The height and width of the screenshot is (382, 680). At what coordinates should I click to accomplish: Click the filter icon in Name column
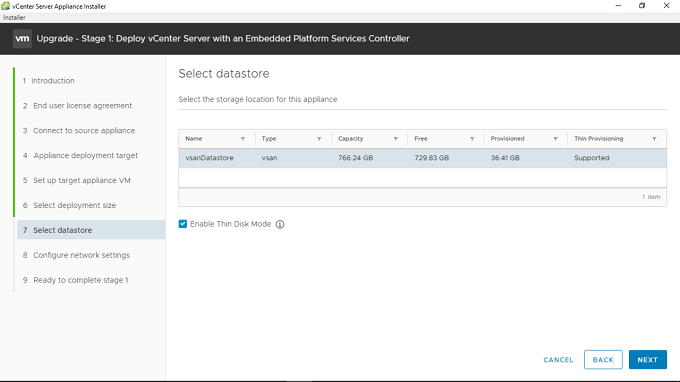pyautogui.click(x=243, y=139)
